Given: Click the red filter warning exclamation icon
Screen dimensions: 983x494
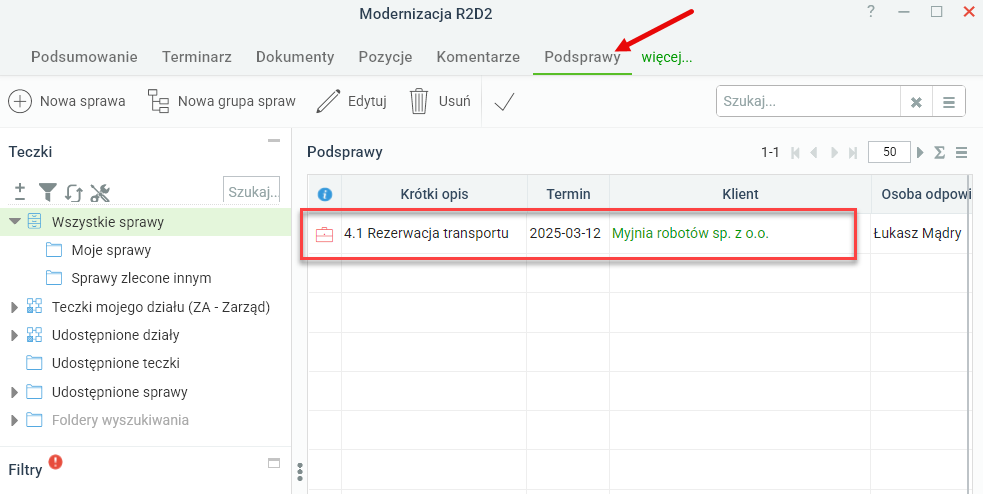Looking at the screenshot, I should pyautogui.click(x=56, y=462).
